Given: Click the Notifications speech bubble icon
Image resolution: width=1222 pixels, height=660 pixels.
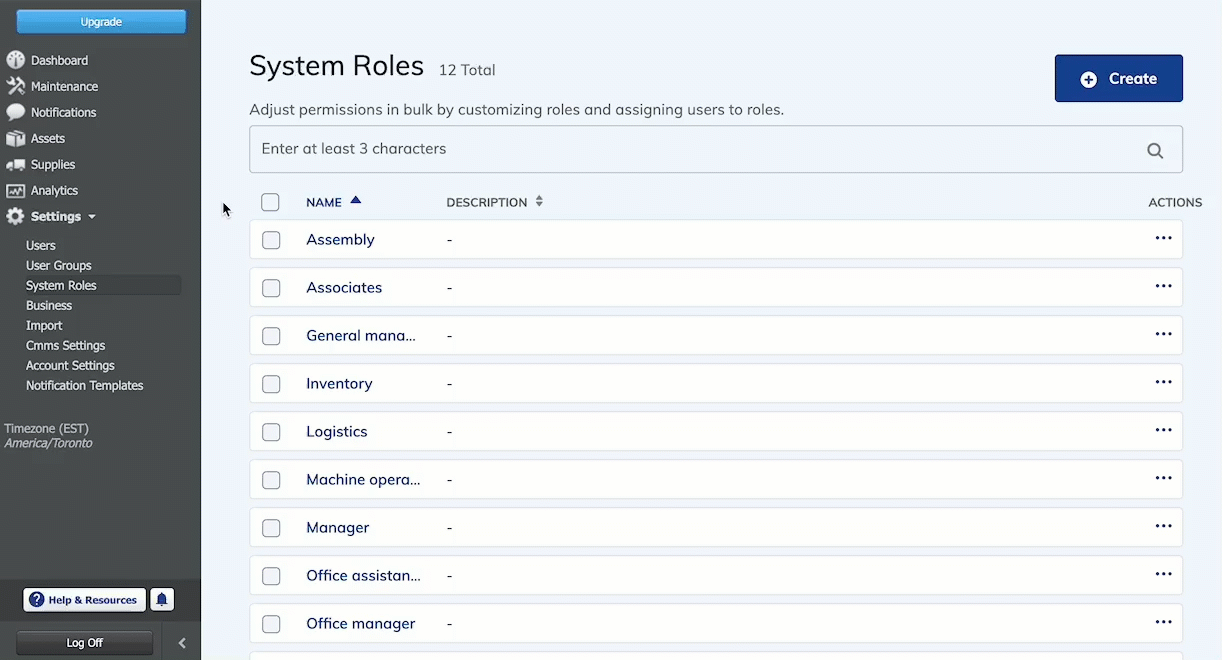Looking at the screenshot, I should 15,112.
